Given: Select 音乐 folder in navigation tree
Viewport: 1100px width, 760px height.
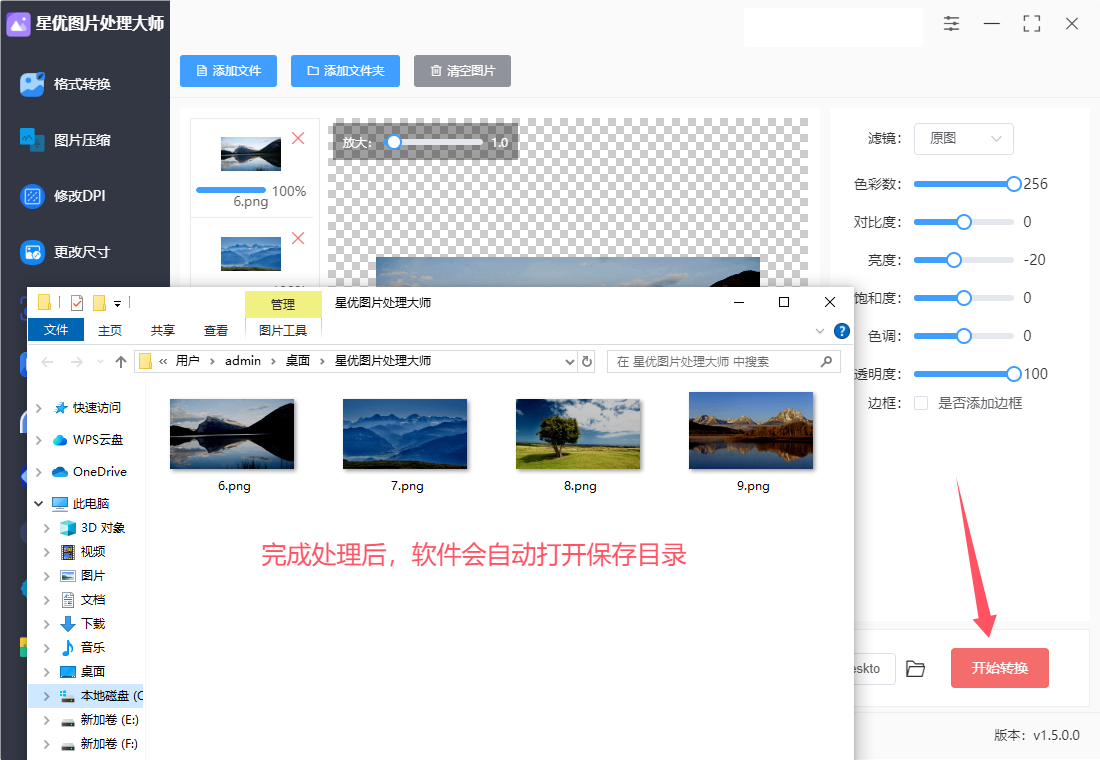Looking at the screenshot, I should coord(83,647).
